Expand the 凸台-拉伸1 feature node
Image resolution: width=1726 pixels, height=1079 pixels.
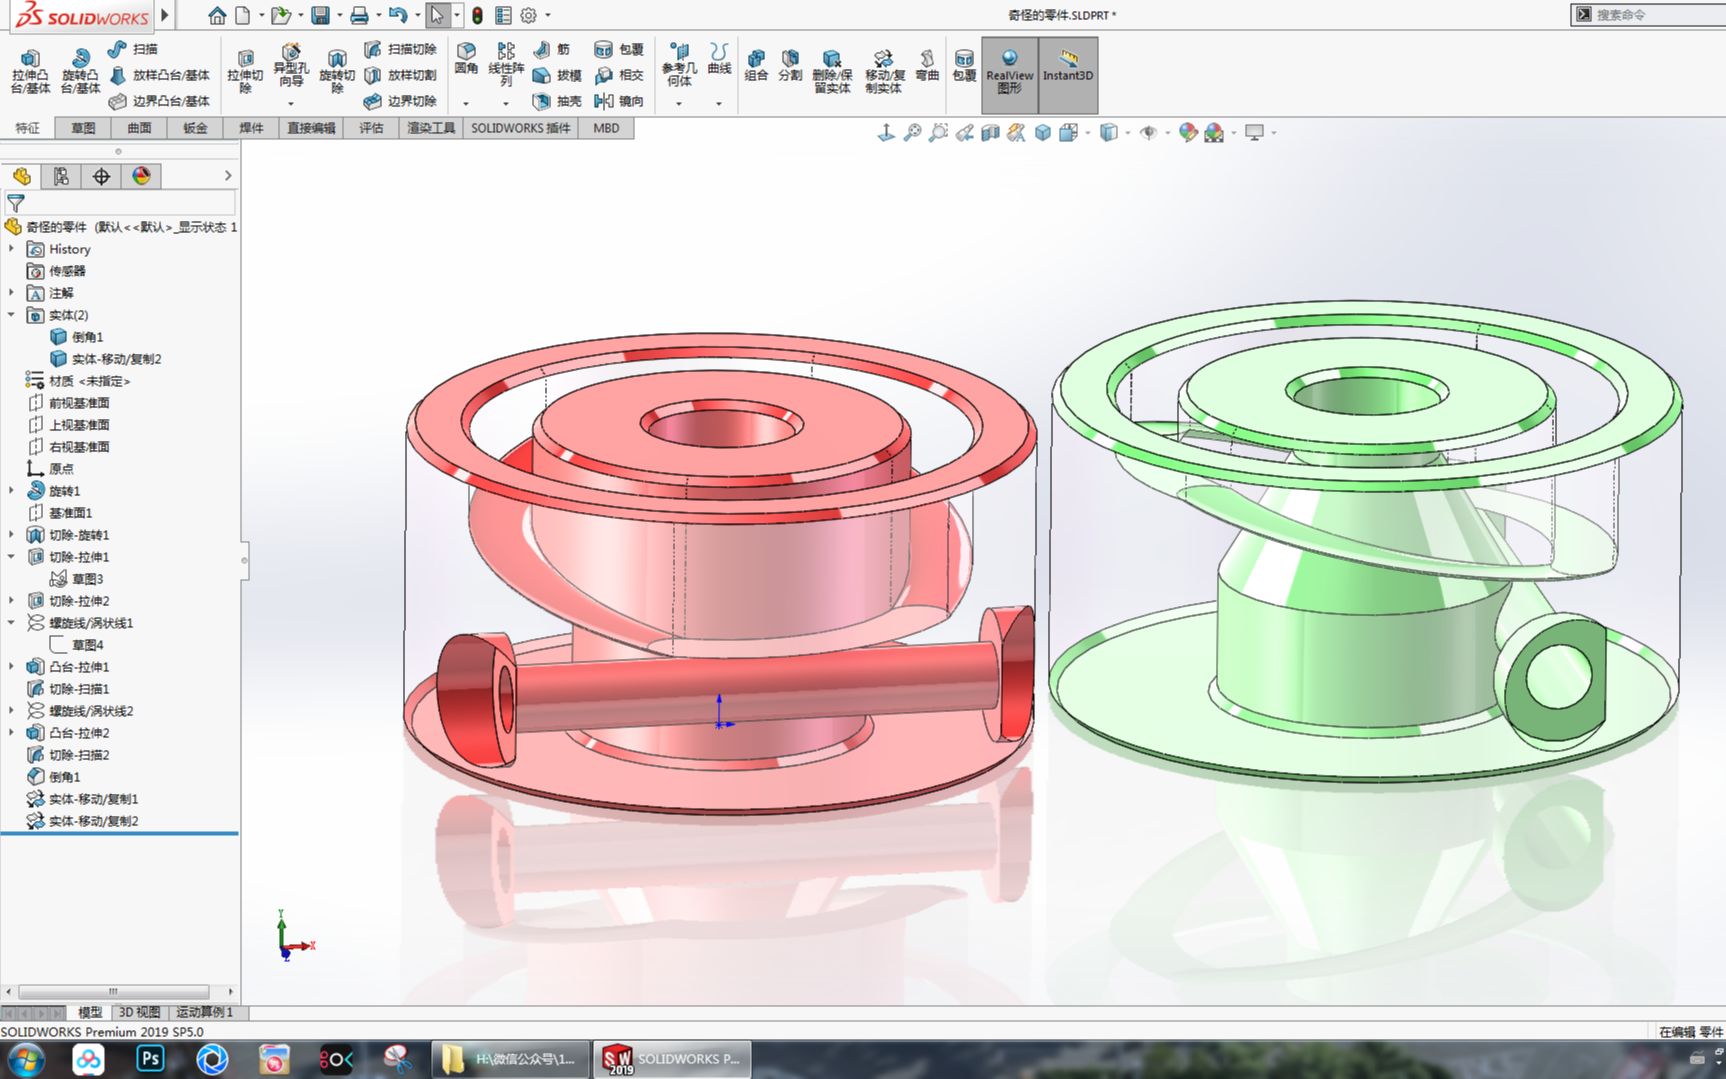point(11,667)
